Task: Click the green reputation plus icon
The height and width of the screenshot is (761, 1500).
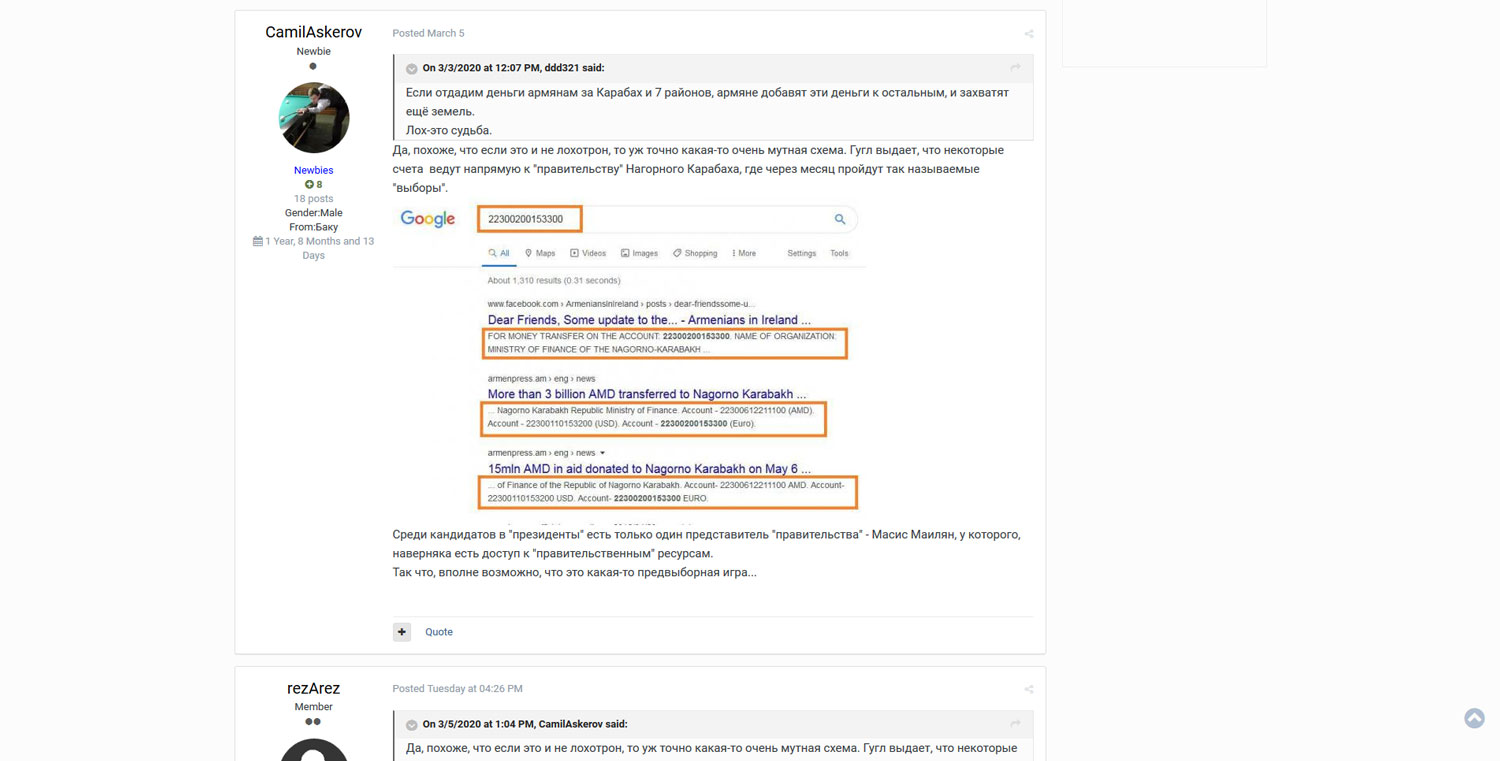Action: click(x=309, y=185)
